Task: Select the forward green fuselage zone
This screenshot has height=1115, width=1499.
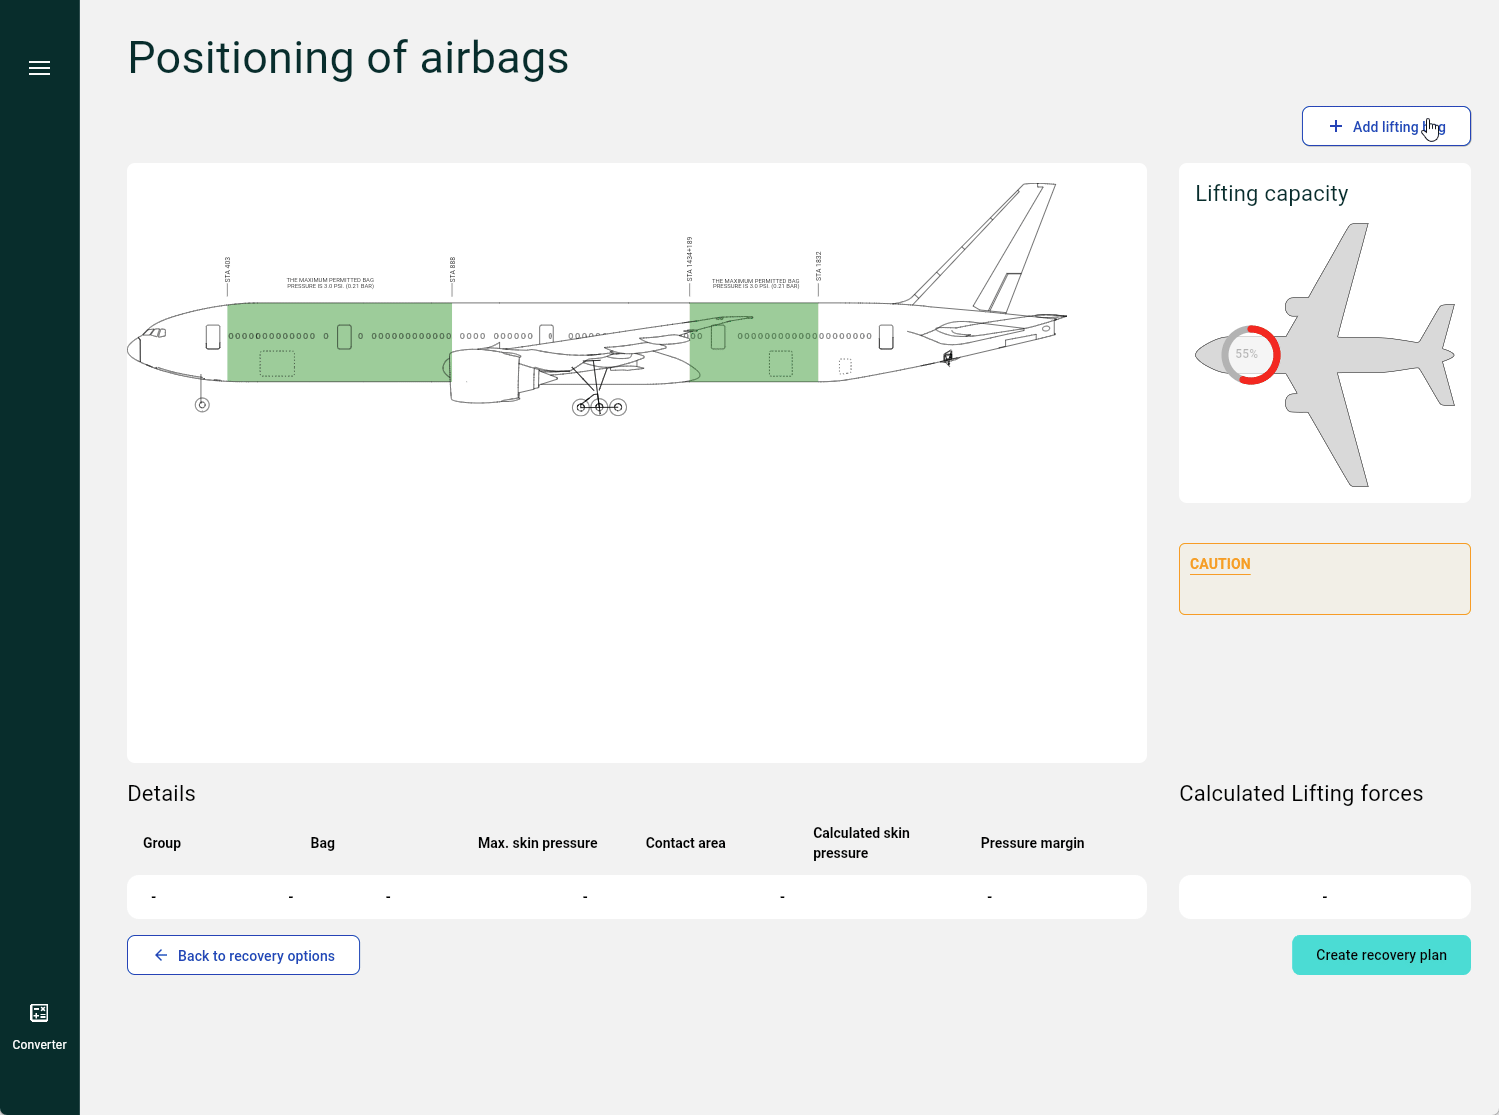Action: [x=339, y=342]
